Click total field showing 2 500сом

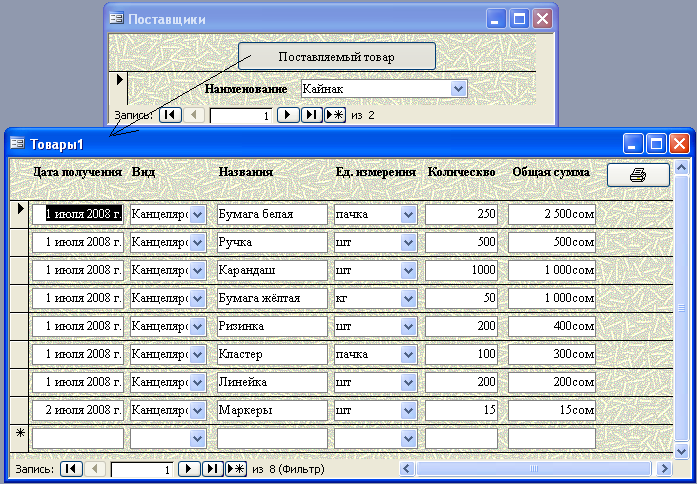pos(552,214)
